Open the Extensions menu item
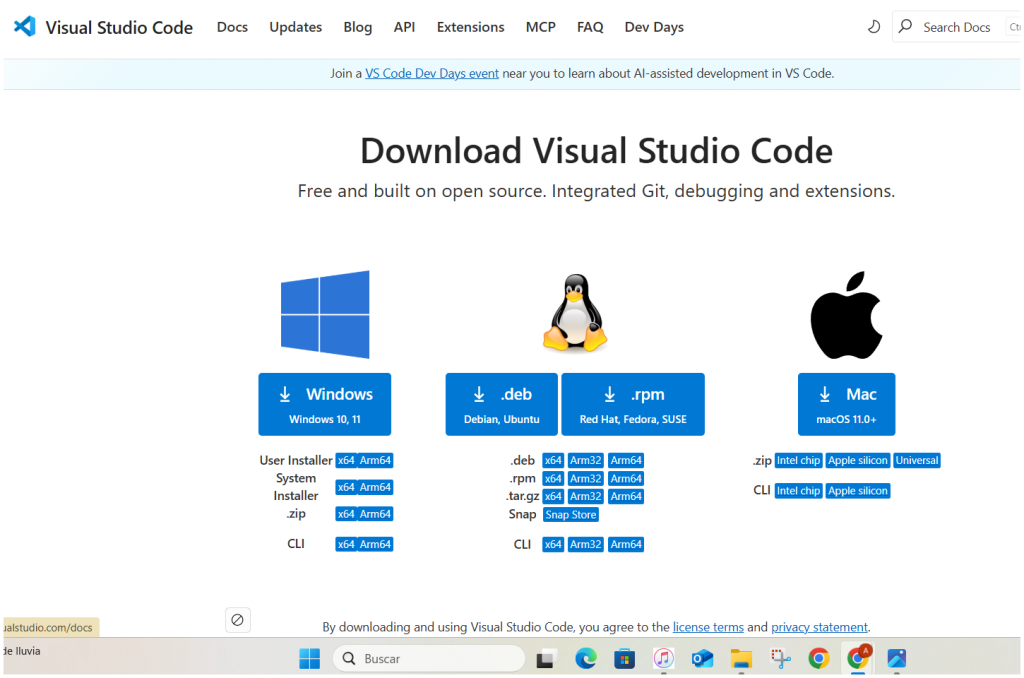1024x678 pixels. [470, 27]
